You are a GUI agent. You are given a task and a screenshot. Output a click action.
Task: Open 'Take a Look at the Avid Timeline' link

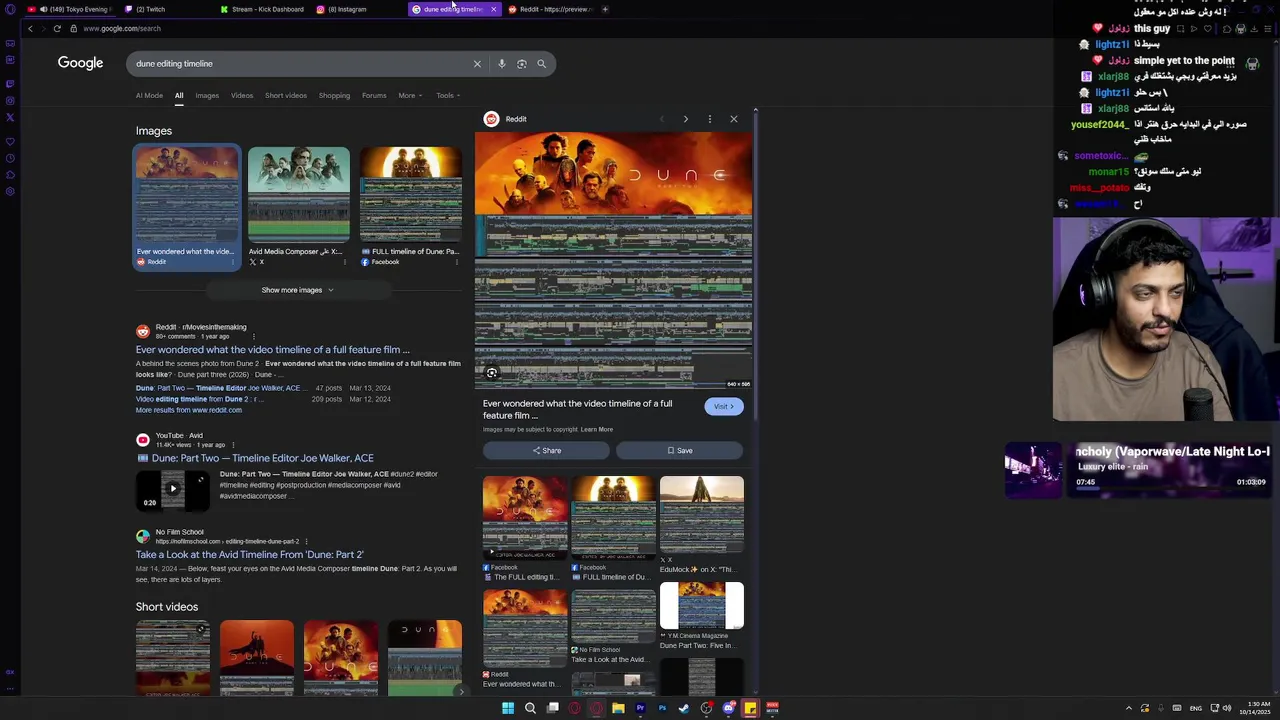point(250,554)
